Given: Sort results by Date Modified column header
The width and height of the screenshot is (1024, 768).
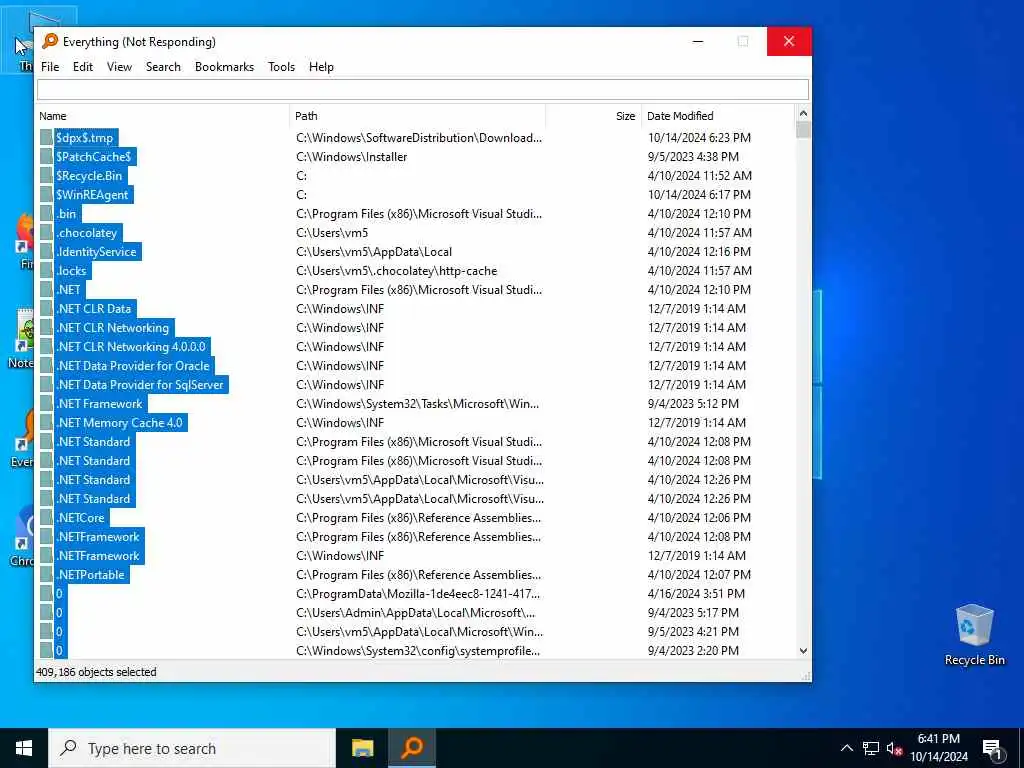Looking at the screenshot, I should pos(718,116).
